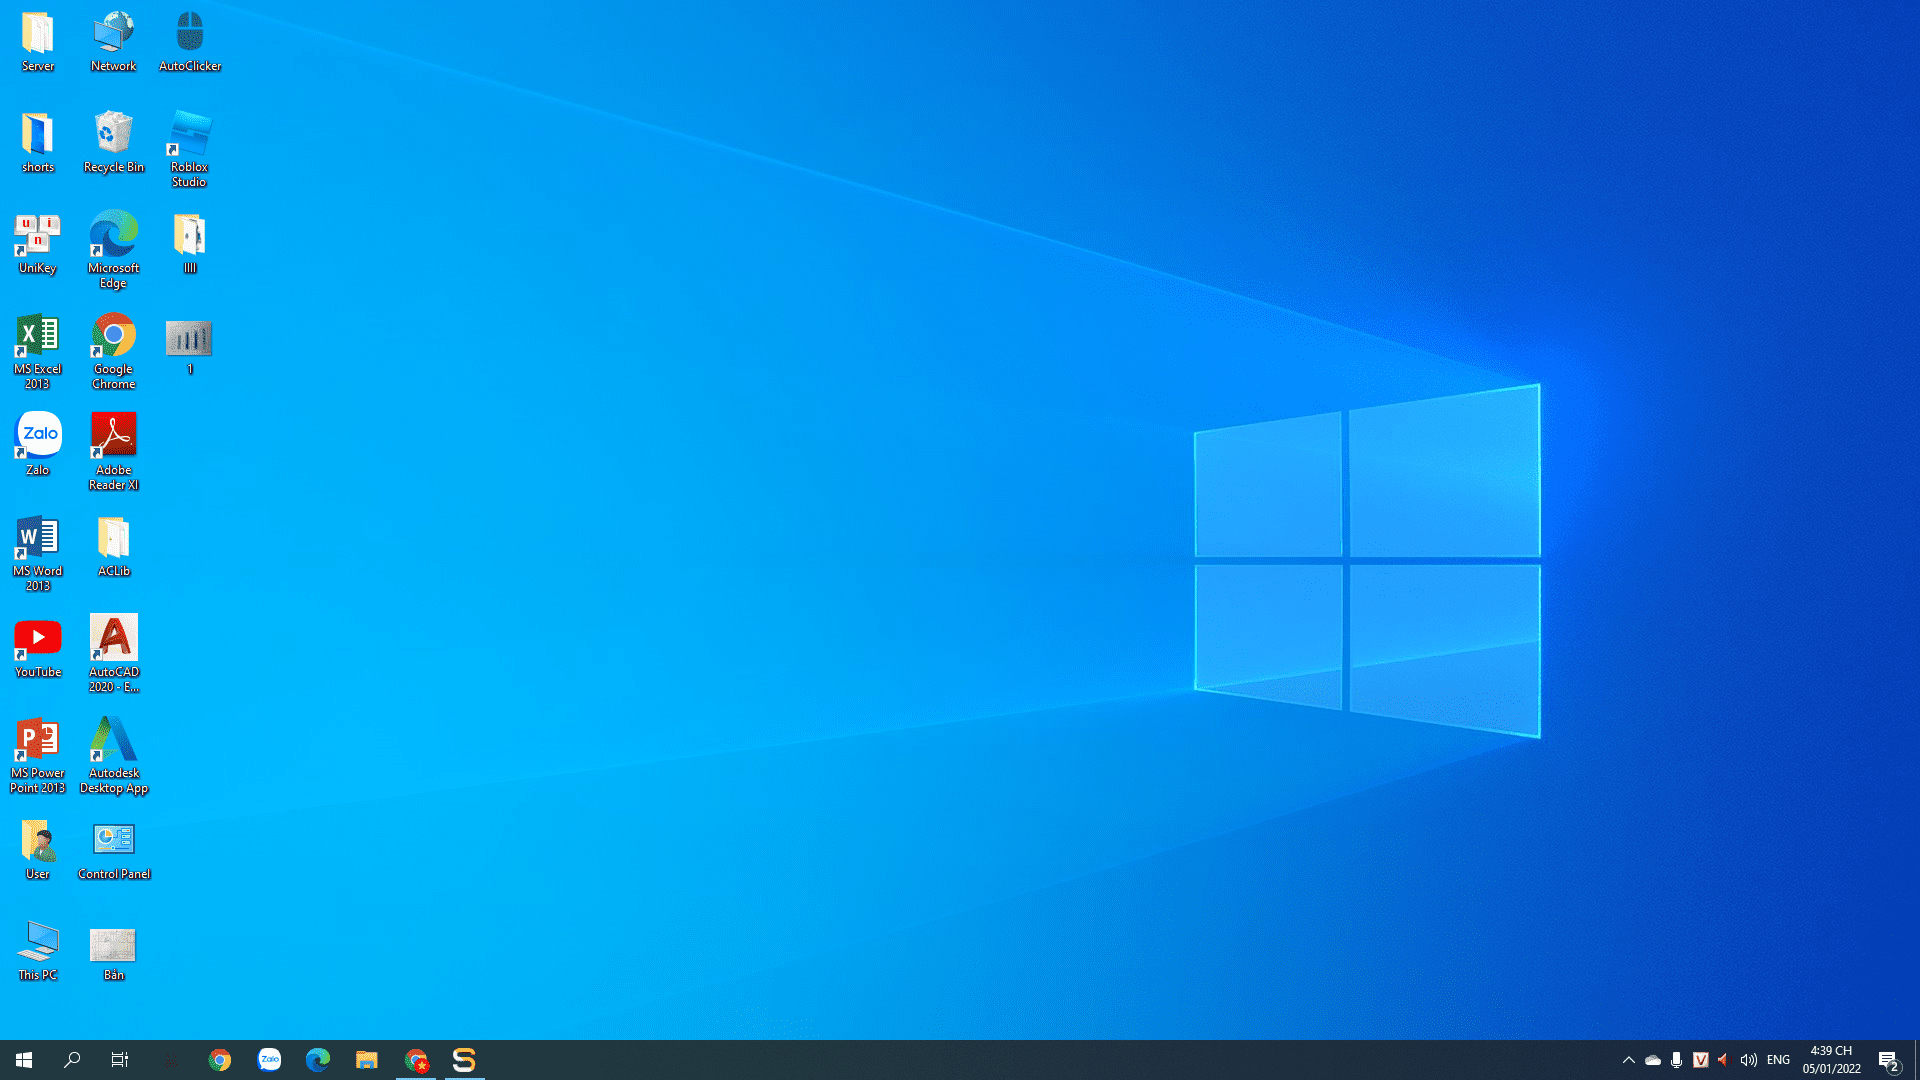
Task: Click the Windows Start button
Action: coord(24,1060)
